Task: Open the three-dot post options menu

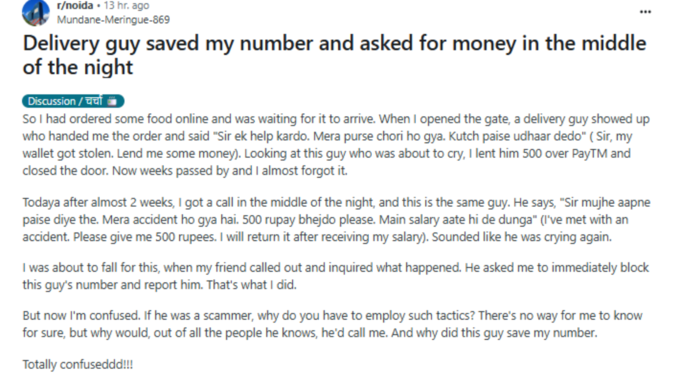Action: [x=645, y=12]
